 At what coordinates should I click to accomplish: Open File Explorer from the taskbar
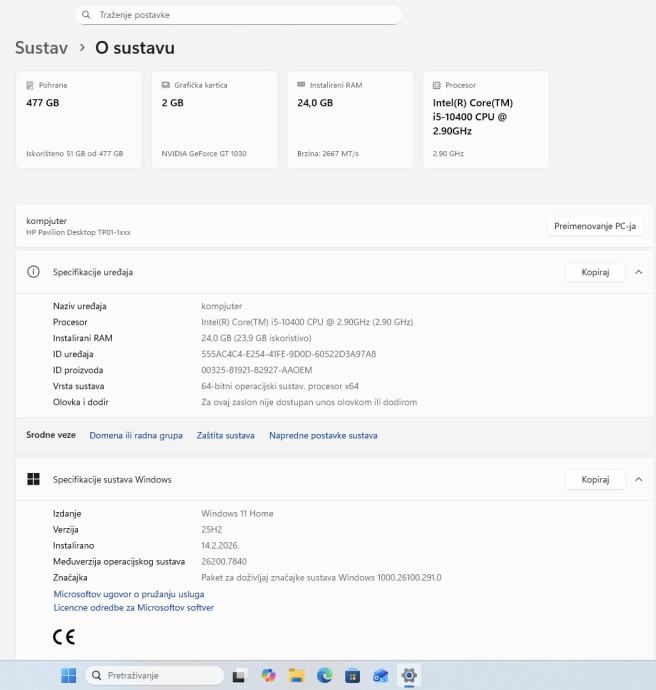click(x=296, y=676)
